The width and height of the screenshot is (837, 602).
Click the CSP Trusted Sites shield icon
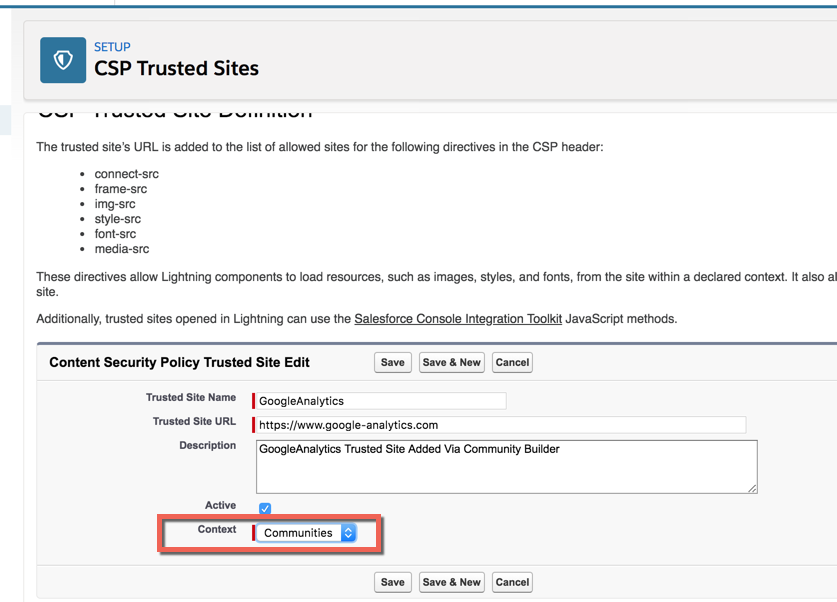(x=63, y=60)
